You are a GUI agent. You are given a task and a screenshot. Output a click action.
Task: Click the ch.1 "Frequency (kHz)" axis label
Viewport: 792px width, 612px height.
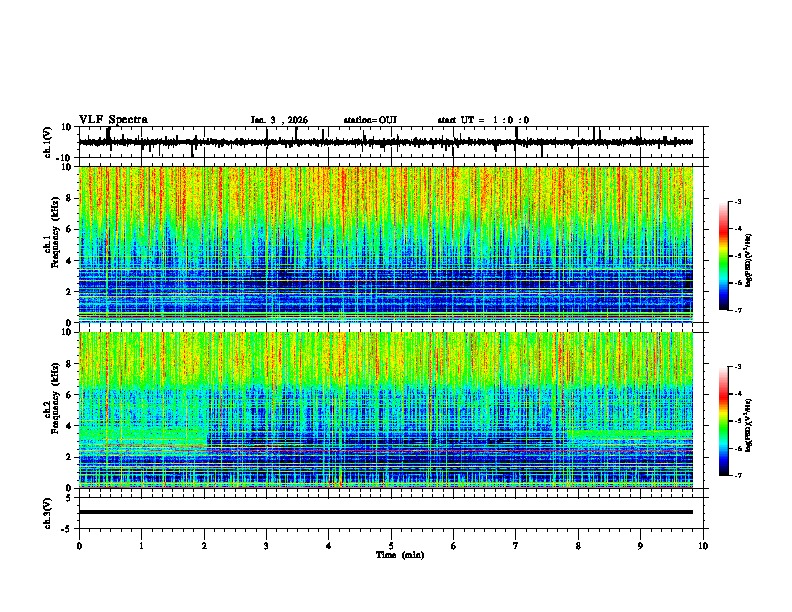pos(54,233)
